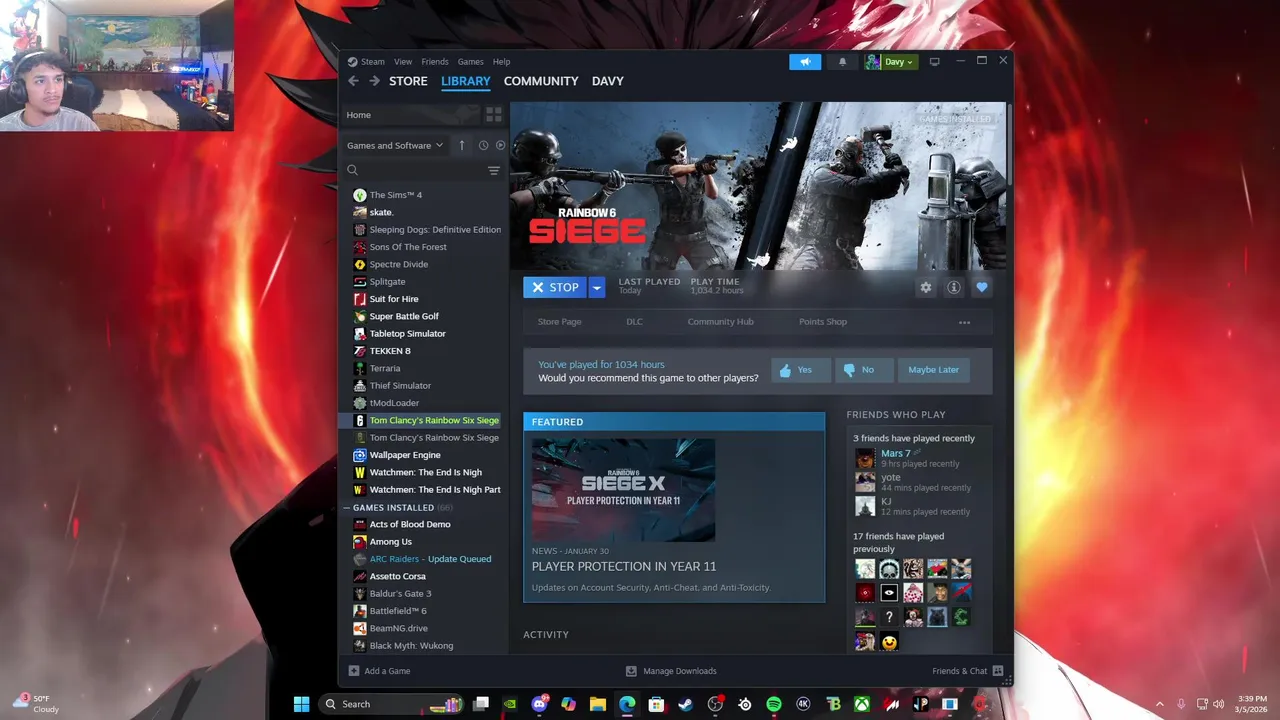Open the more options ellipsis next to Points Shop
The height and width of the screenshot is (720, 1280).
click(x=964, y=322)
